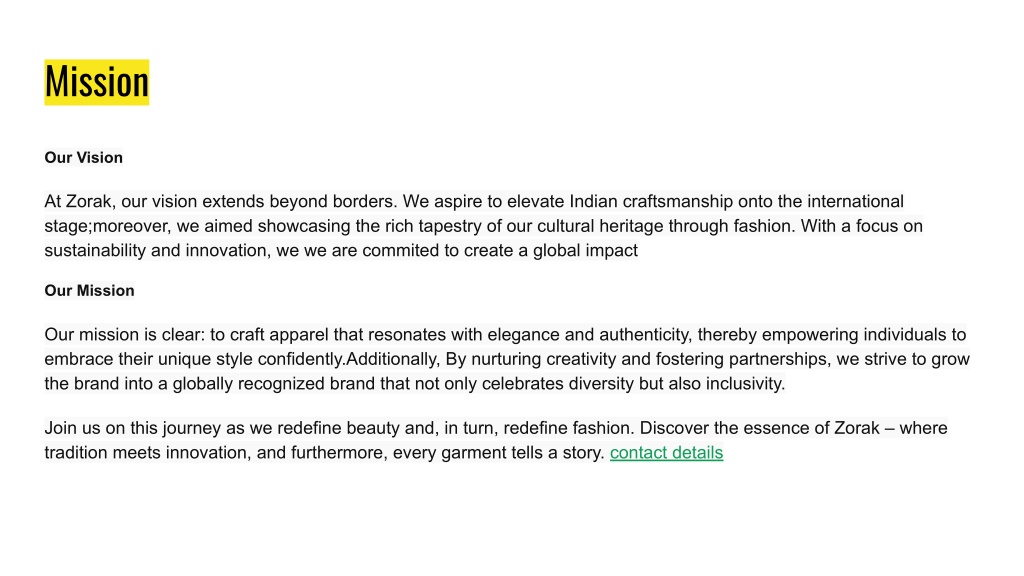
Task: Select the Our Vision subheading
Action: pos(84,157)
